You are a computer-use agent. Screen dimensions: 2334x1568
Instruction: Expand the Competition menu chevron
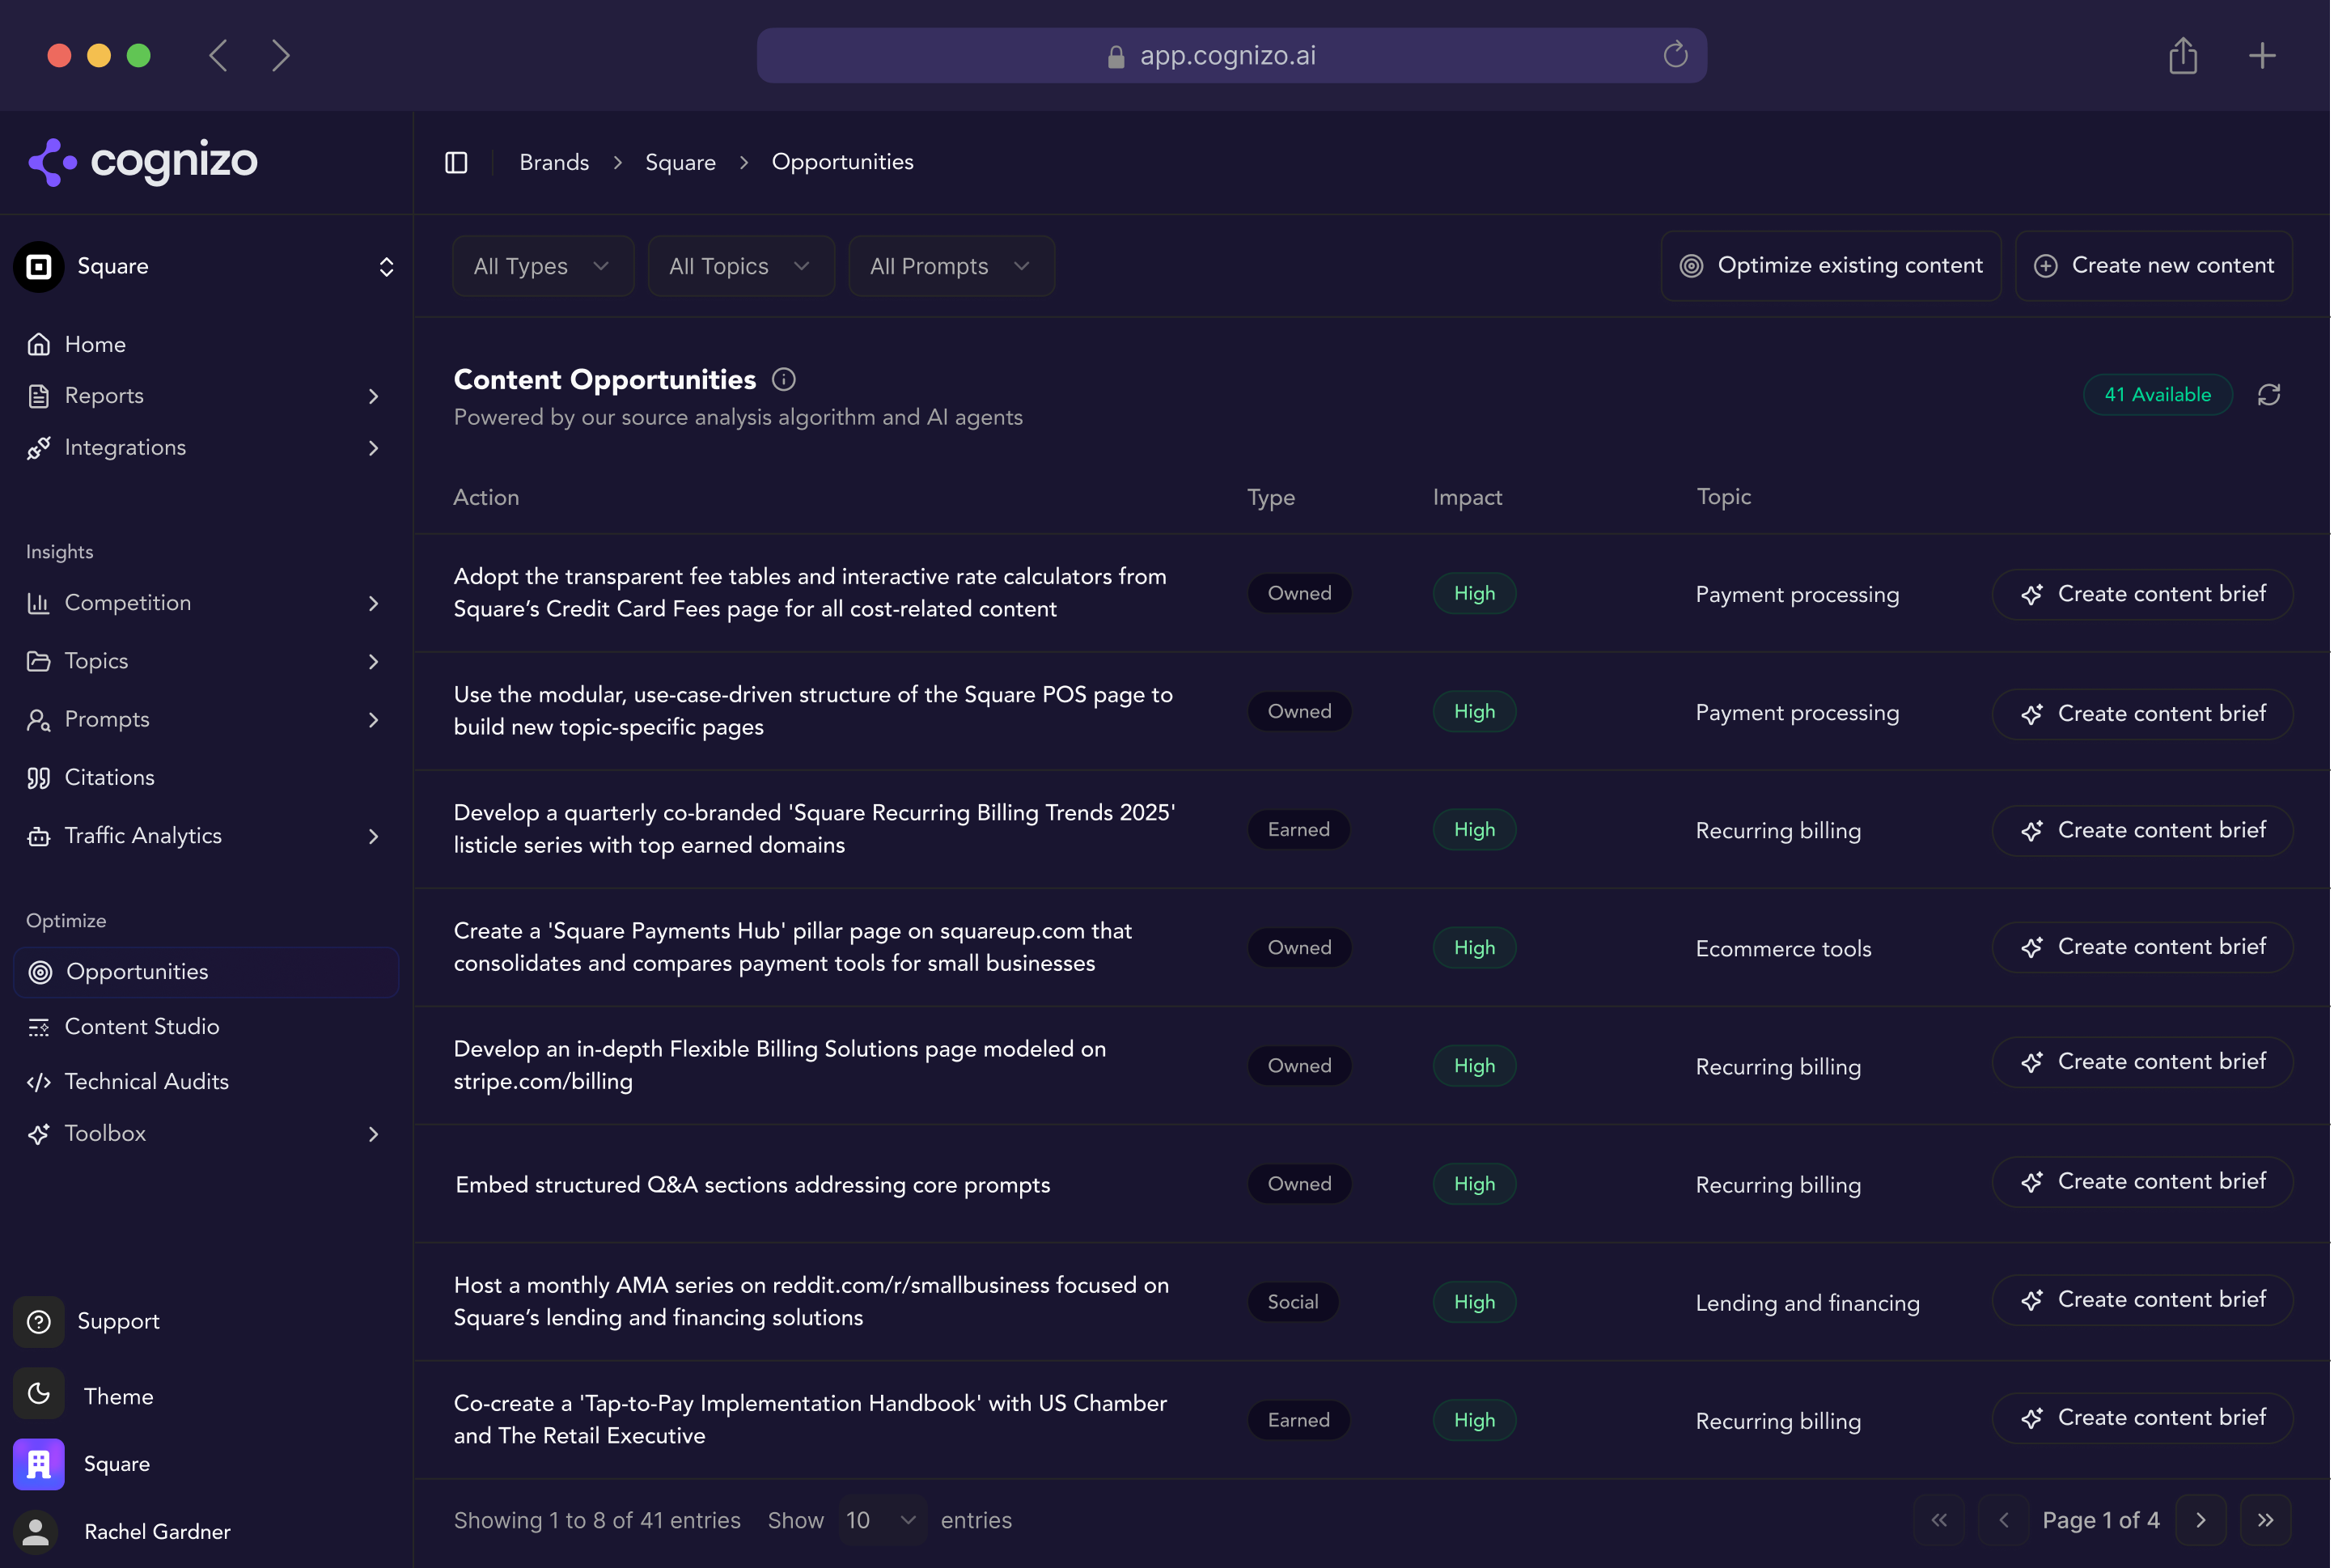[x=373, y=603]
